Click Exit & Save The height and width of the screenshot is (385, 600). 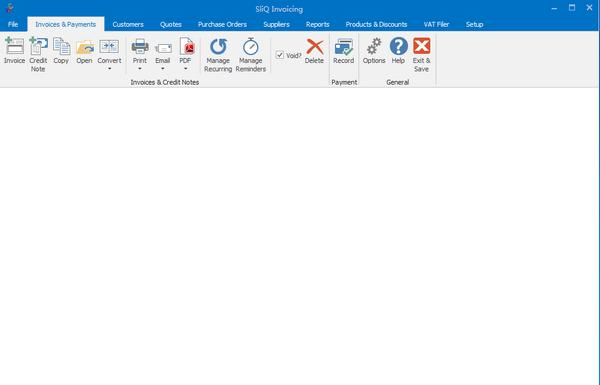(422, 55)
